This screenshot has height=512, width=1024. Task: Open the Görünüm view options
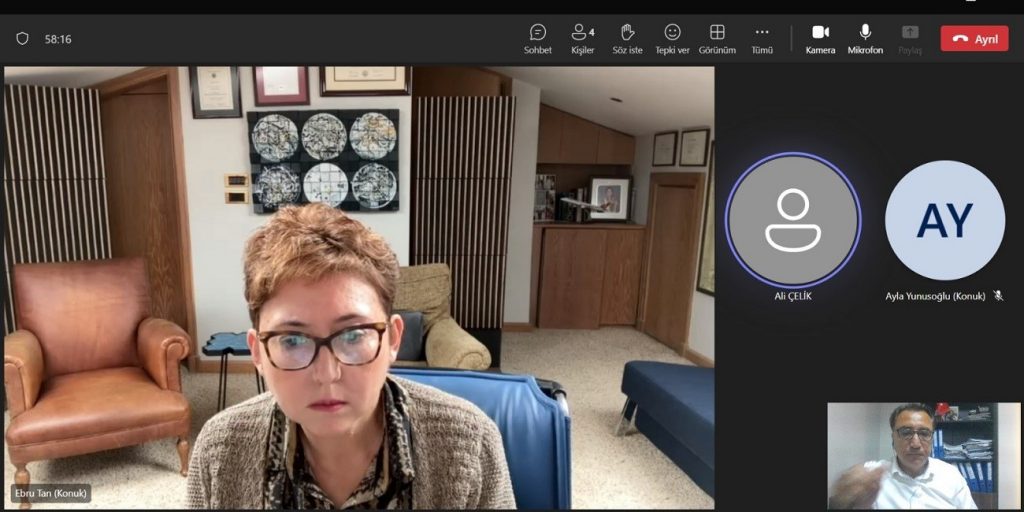coord(717,38)
